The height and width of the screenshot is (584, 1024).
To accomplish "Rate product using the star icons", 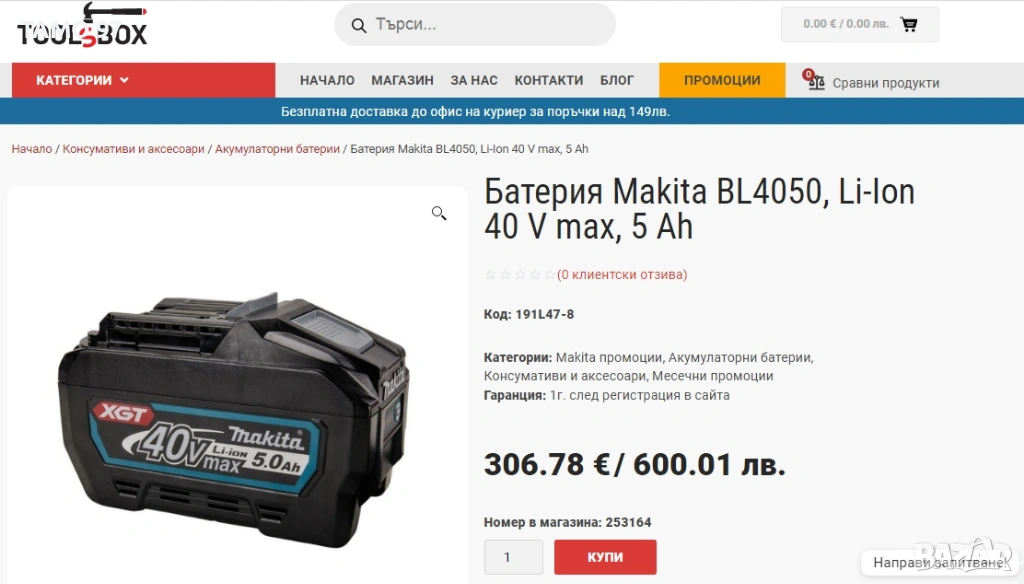I will click(x=520, y=274).
